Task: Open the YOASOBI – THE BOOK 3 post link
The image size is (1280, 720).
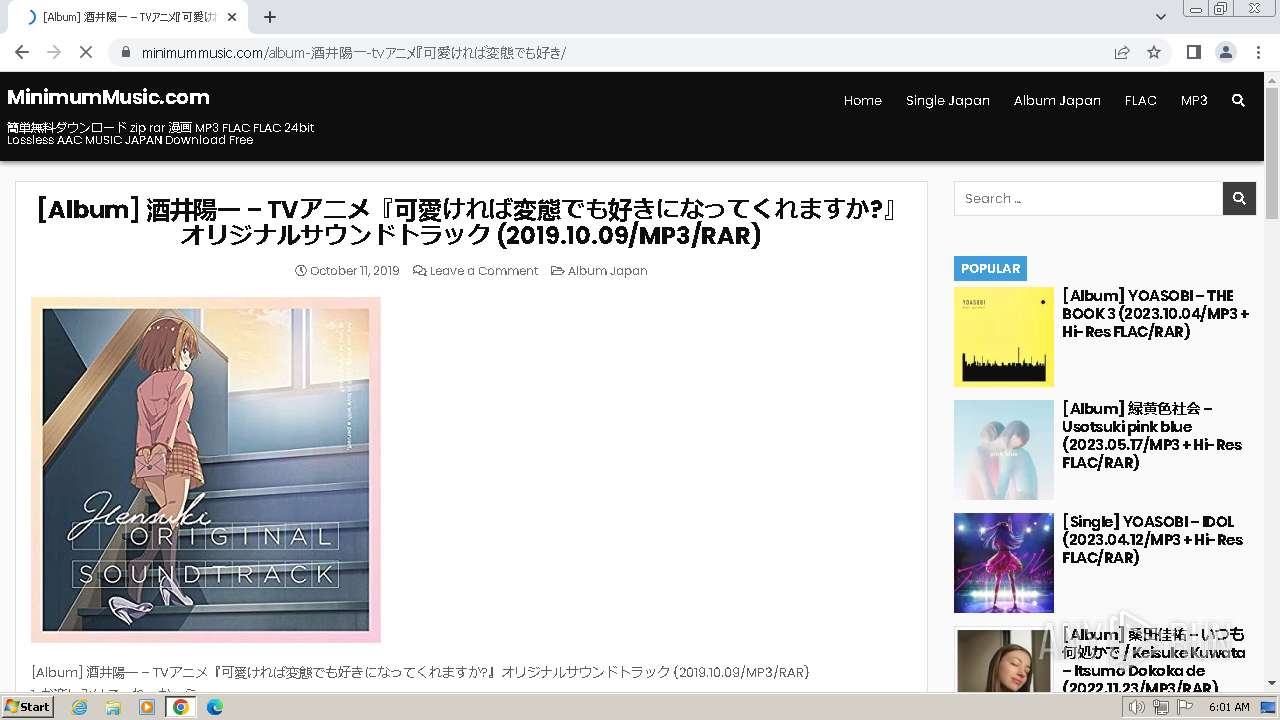Action: coord(1156,313)
